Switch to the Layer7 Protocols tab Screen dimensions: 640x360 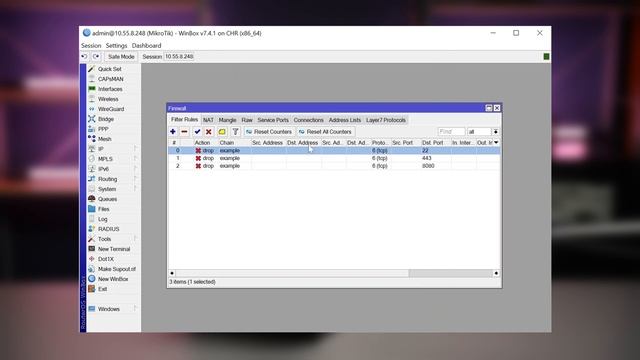(x=386, y=120)
